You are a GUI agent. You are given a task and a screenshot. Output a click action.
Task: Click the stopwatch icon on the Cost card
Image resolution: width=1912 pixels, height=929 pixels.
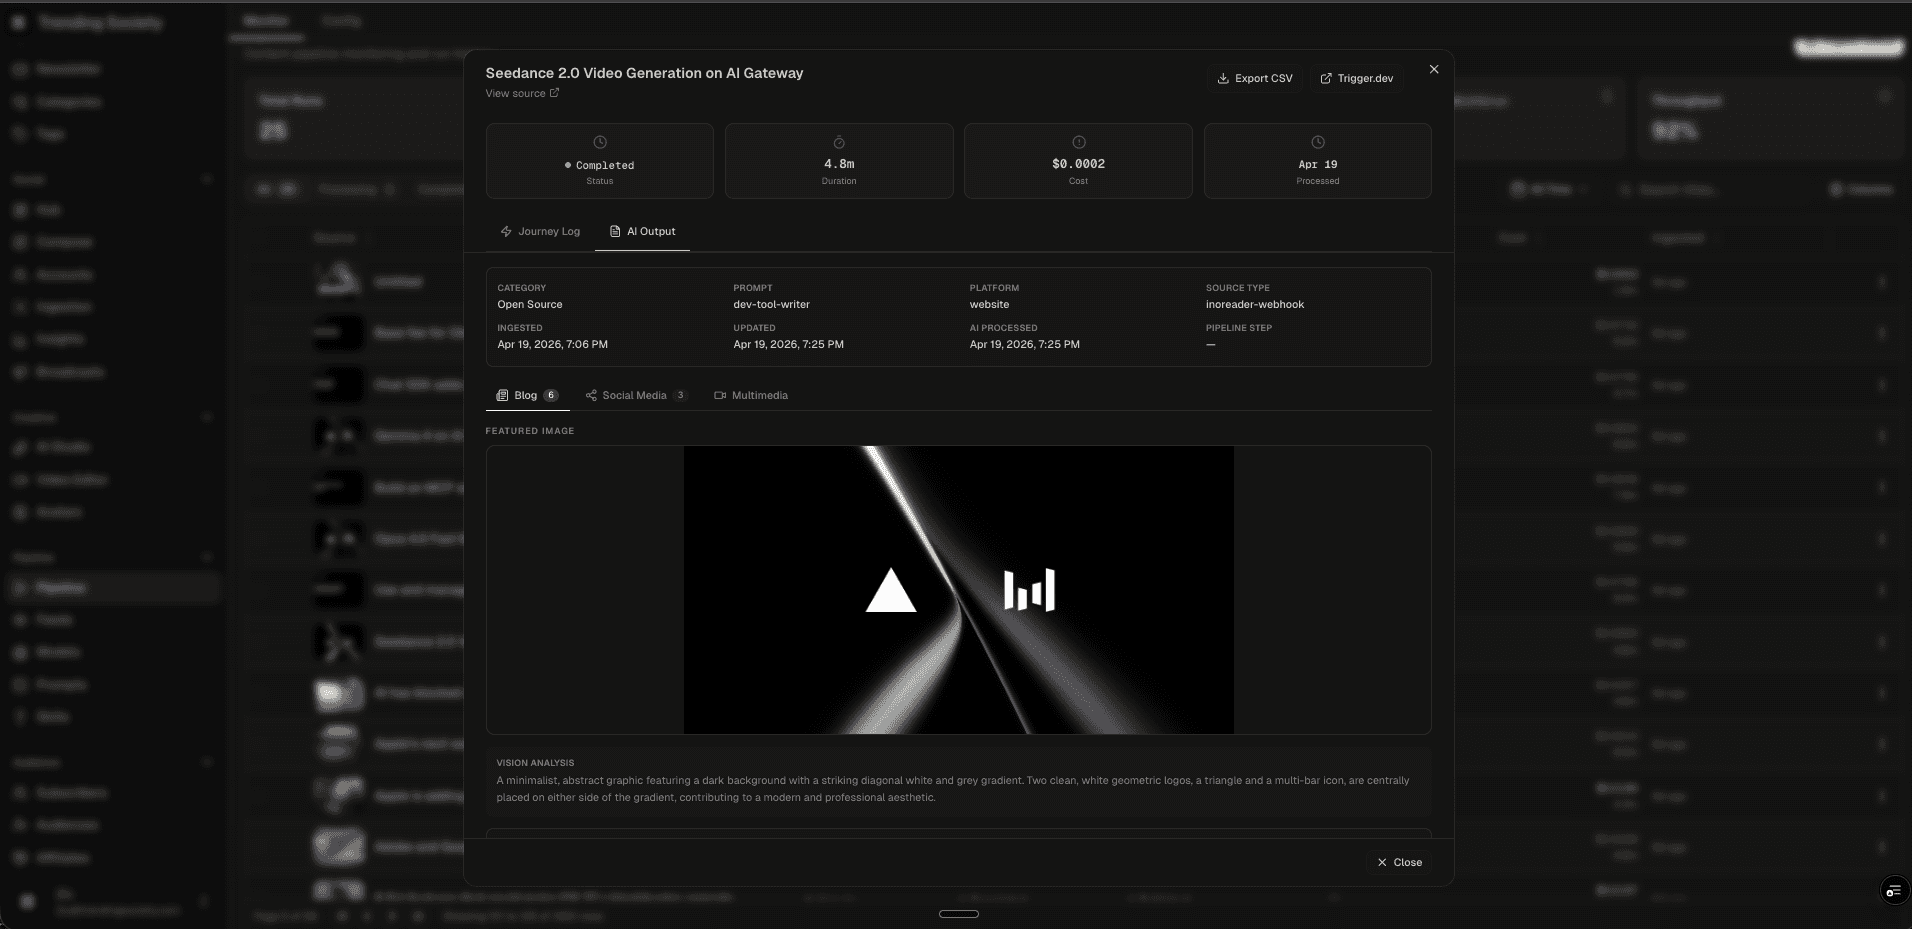point(1078,142)
